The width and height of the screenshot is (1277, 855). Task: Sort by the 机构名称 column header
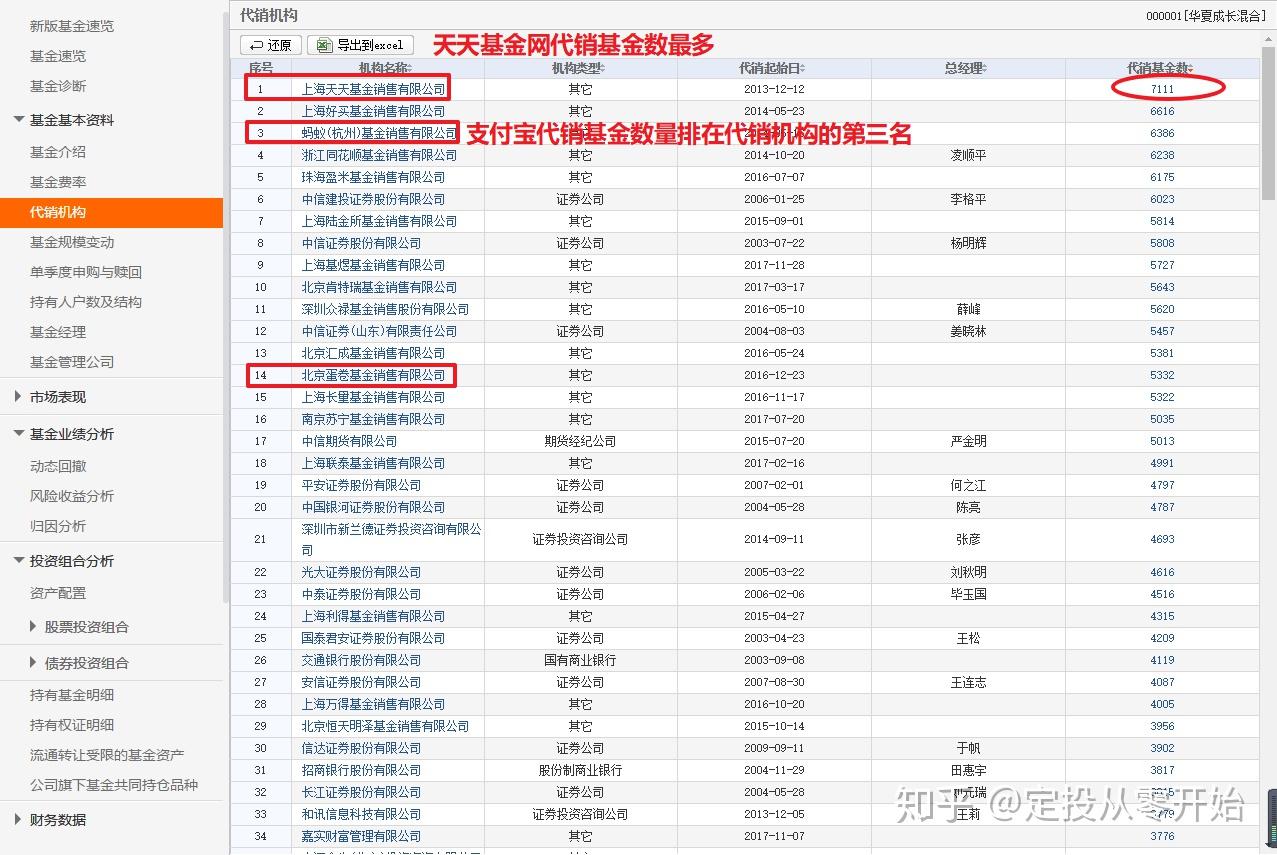pyautogui.click(x=385, y=68)
